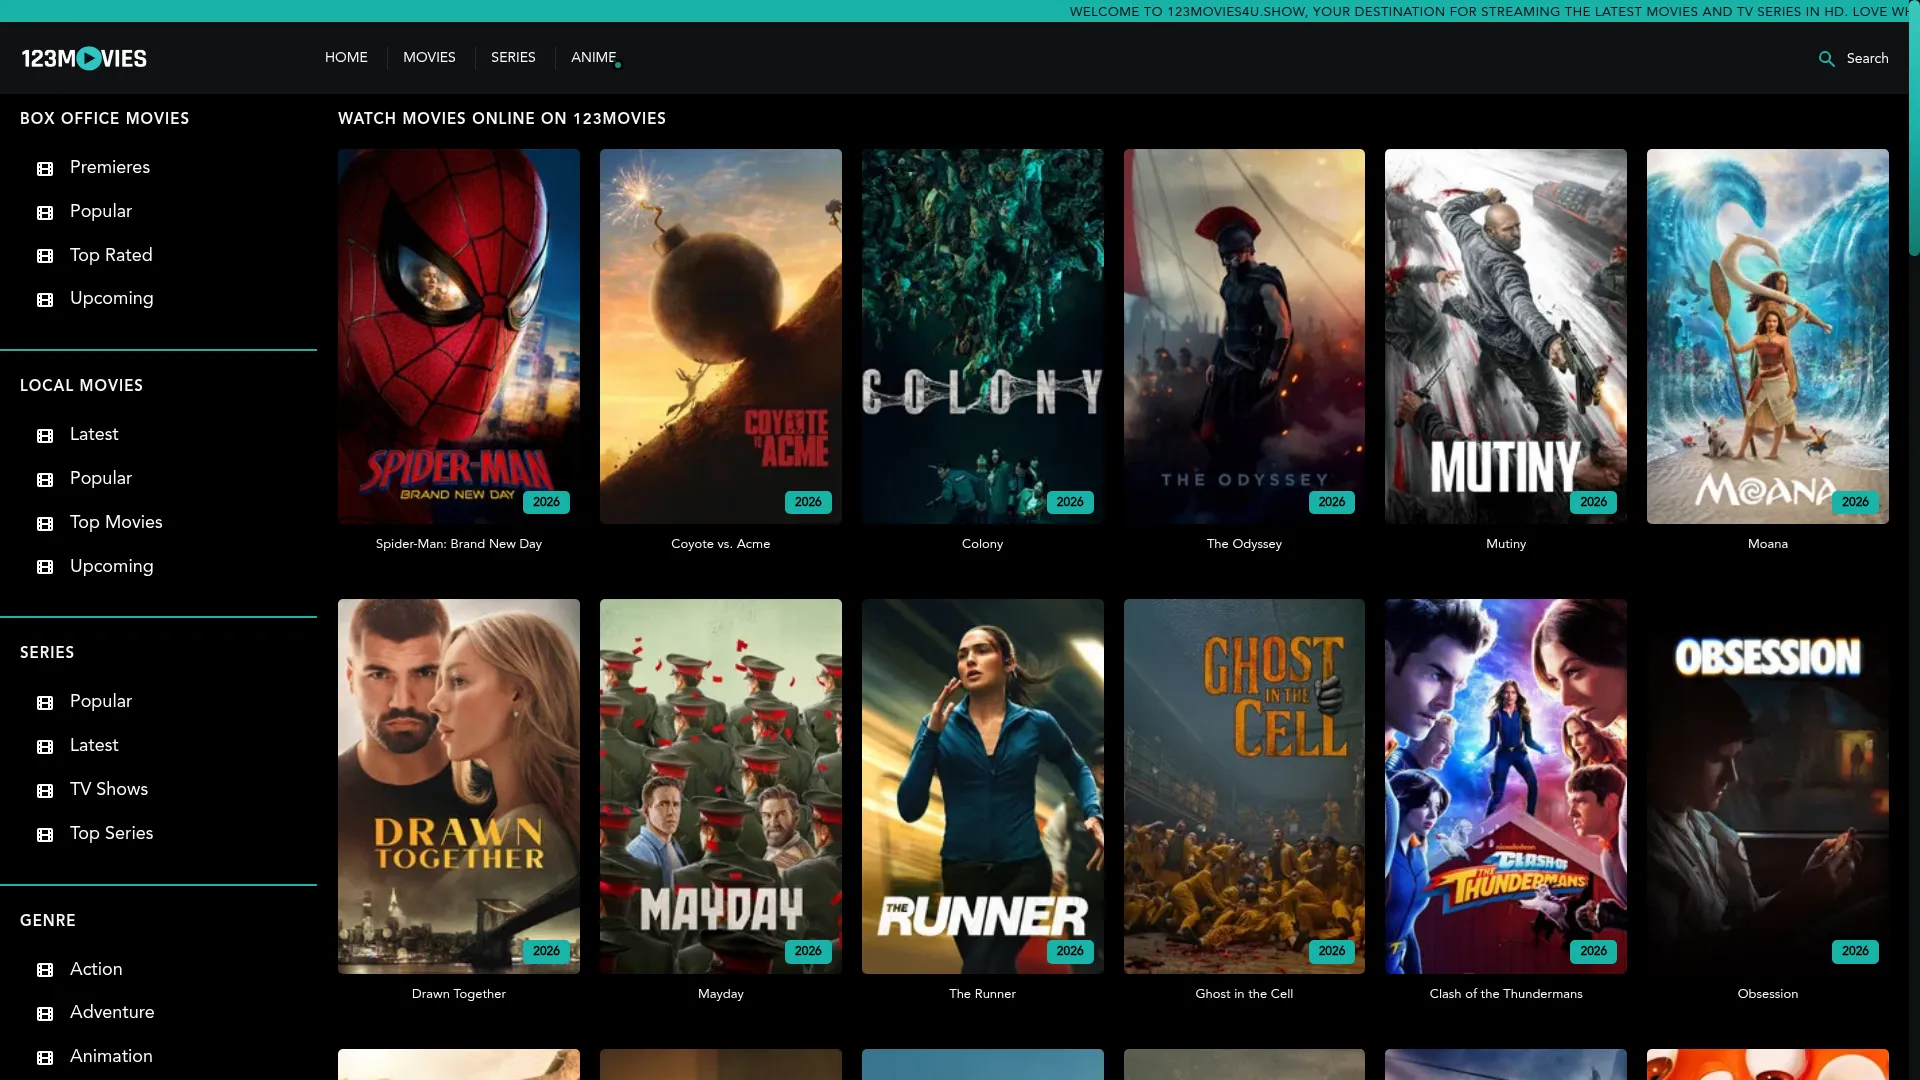This screenshot has height=1080, width=1920.
Task: Open the HOME menu item
Action: (346, 58)
